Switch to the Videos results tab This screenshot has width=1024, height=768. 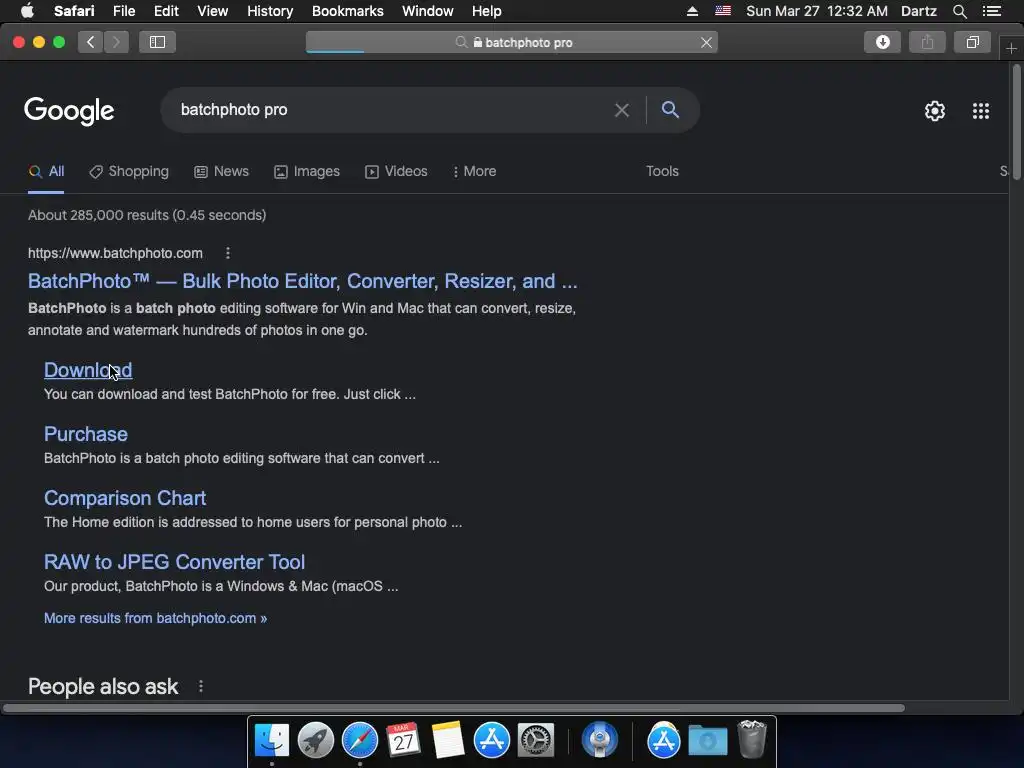pyautogui.click(x=396, y=171)
